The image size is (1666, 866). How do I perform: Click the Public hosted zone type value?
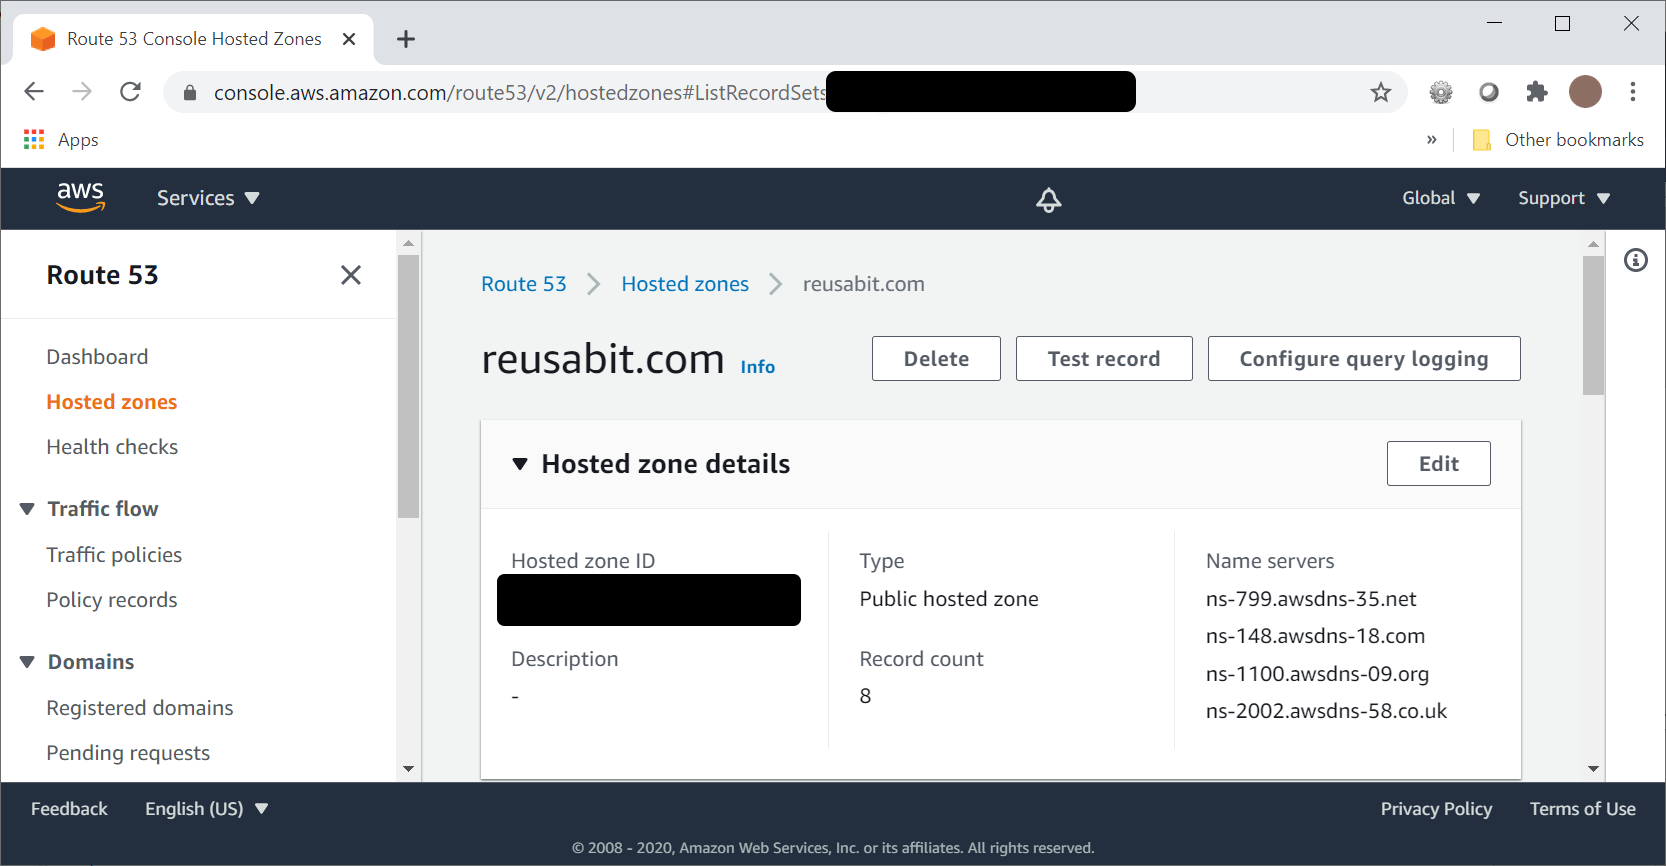pos(949,599)
